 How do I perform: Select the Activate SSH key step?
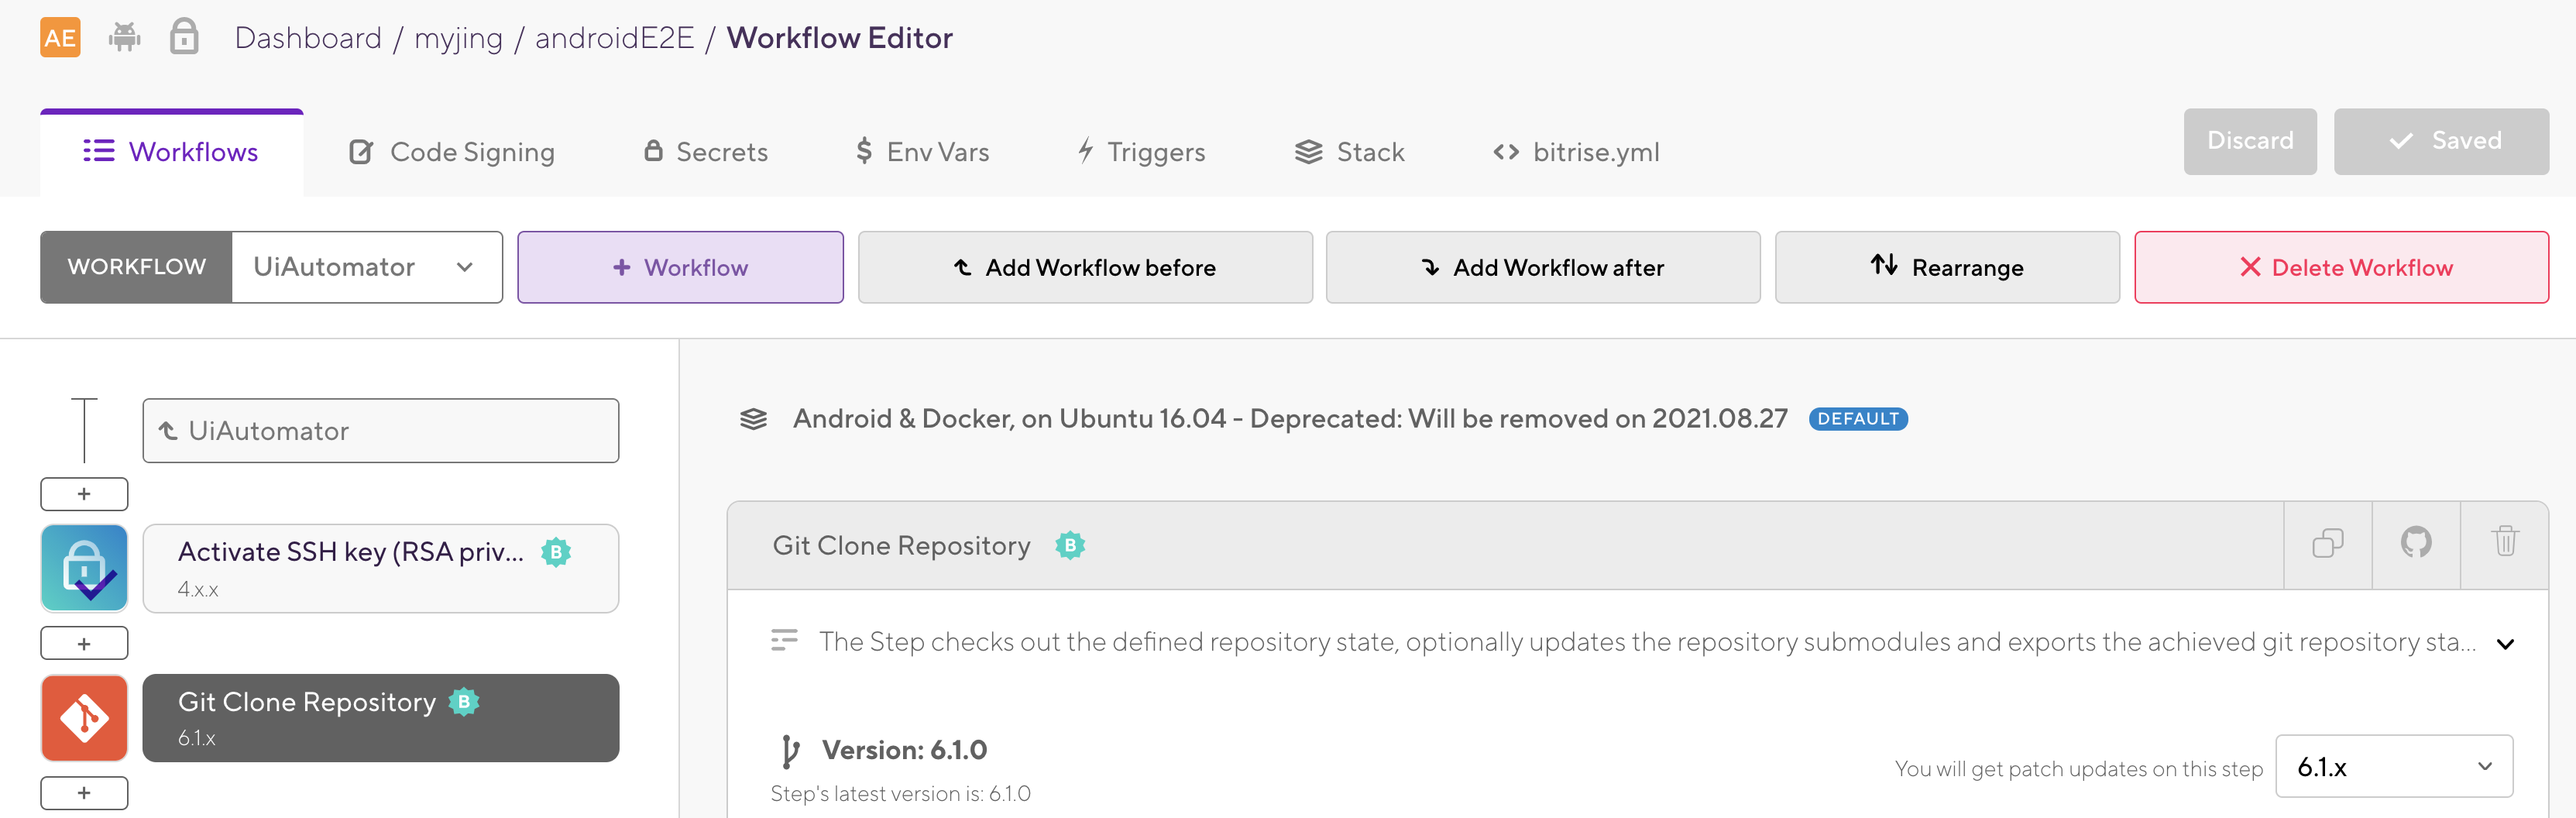380,567
